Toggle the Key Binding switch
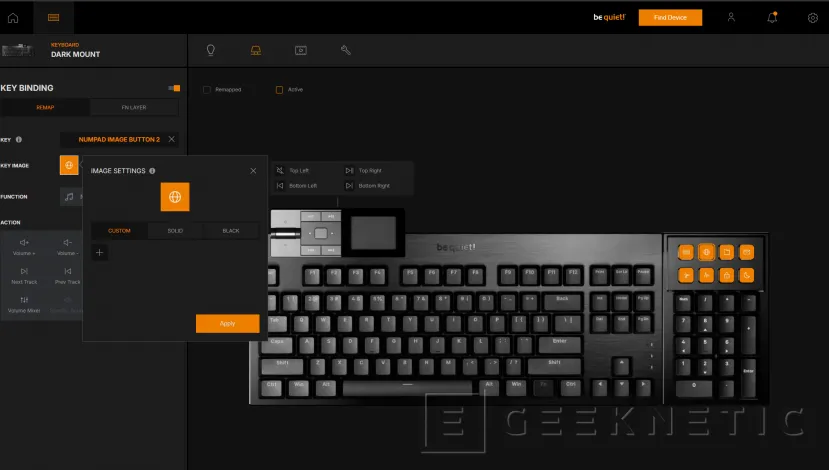 point(174,88)
